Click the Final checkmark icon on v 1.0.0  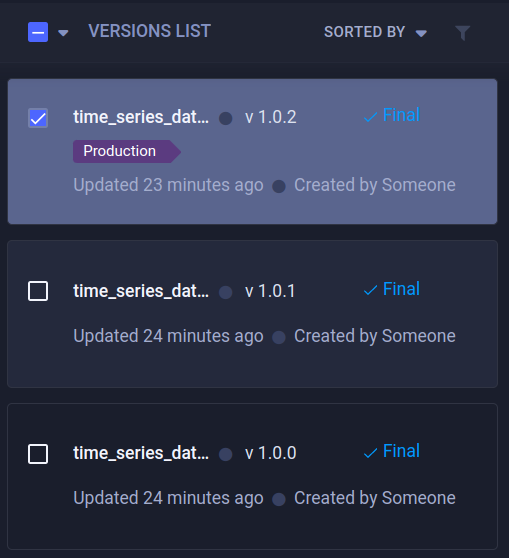[x=371, y=453]
